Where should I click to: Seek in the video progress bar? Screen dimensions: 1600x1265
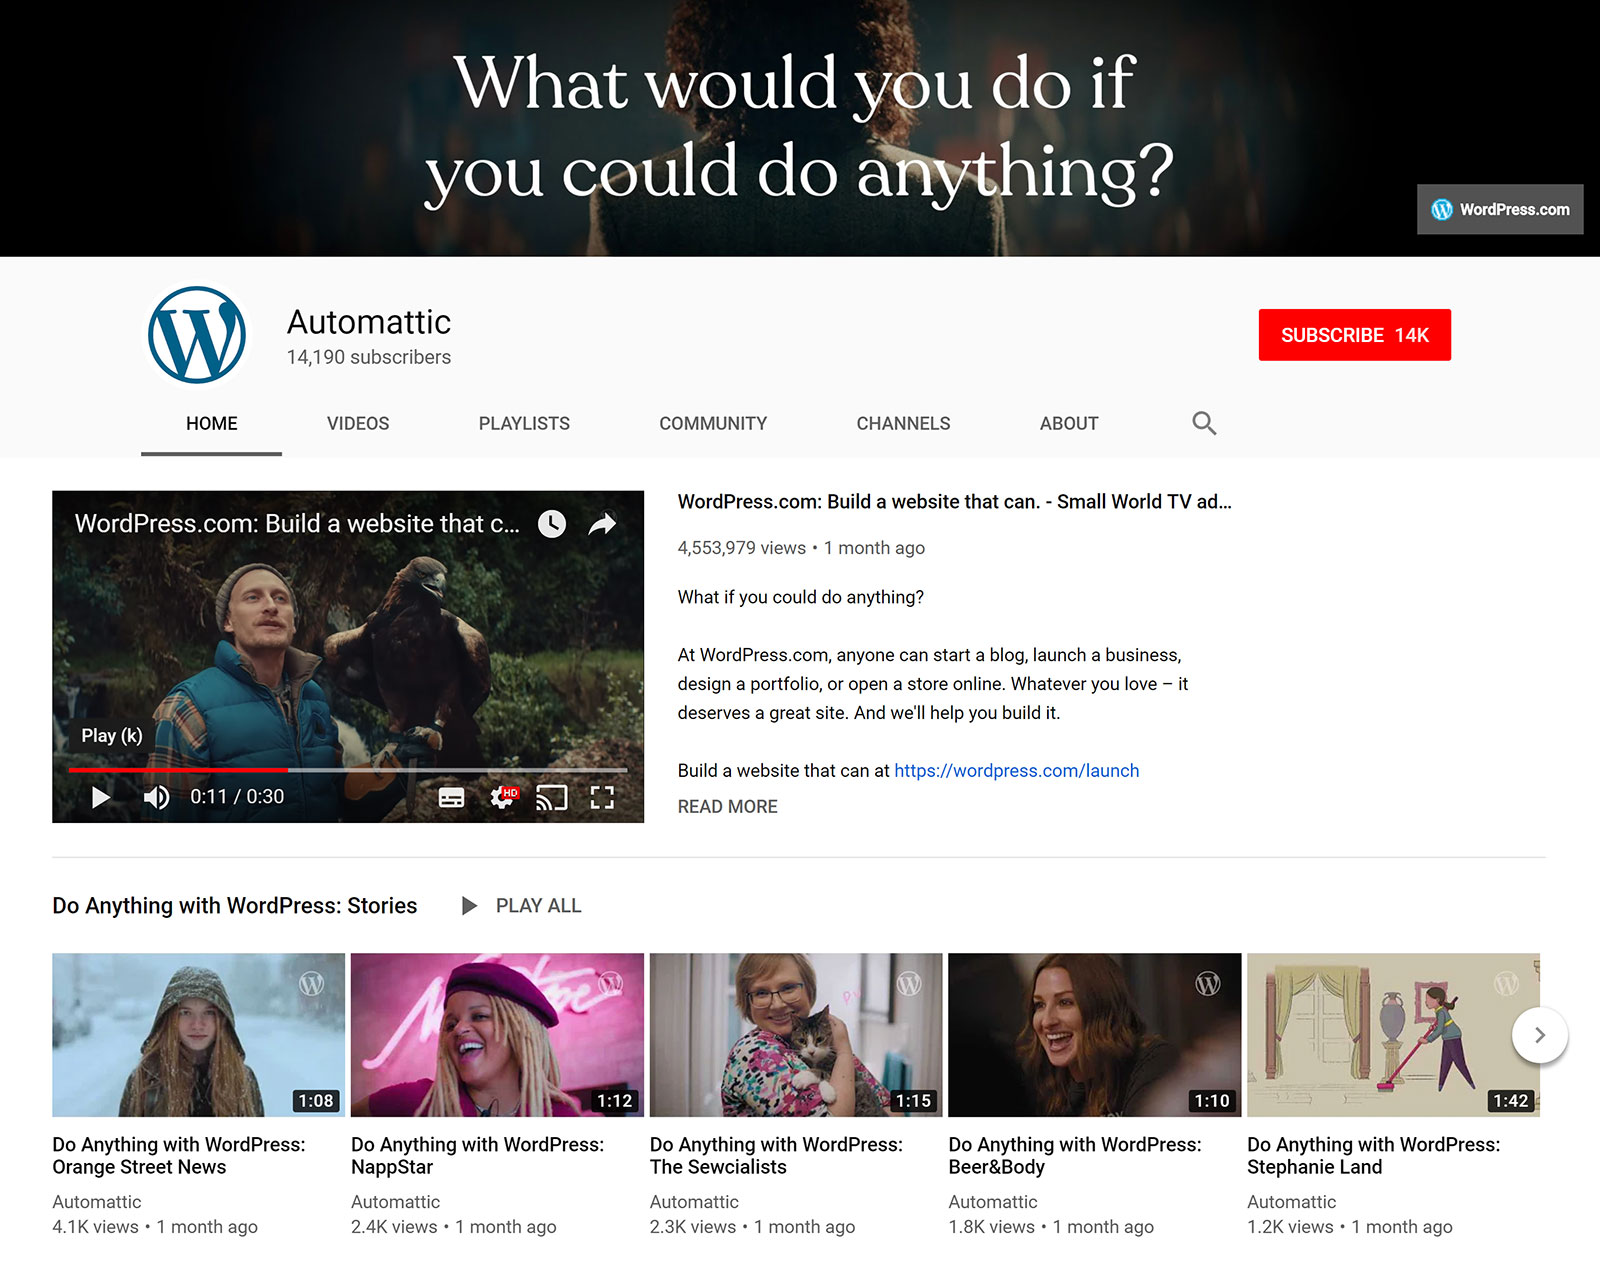coord(348,770)
